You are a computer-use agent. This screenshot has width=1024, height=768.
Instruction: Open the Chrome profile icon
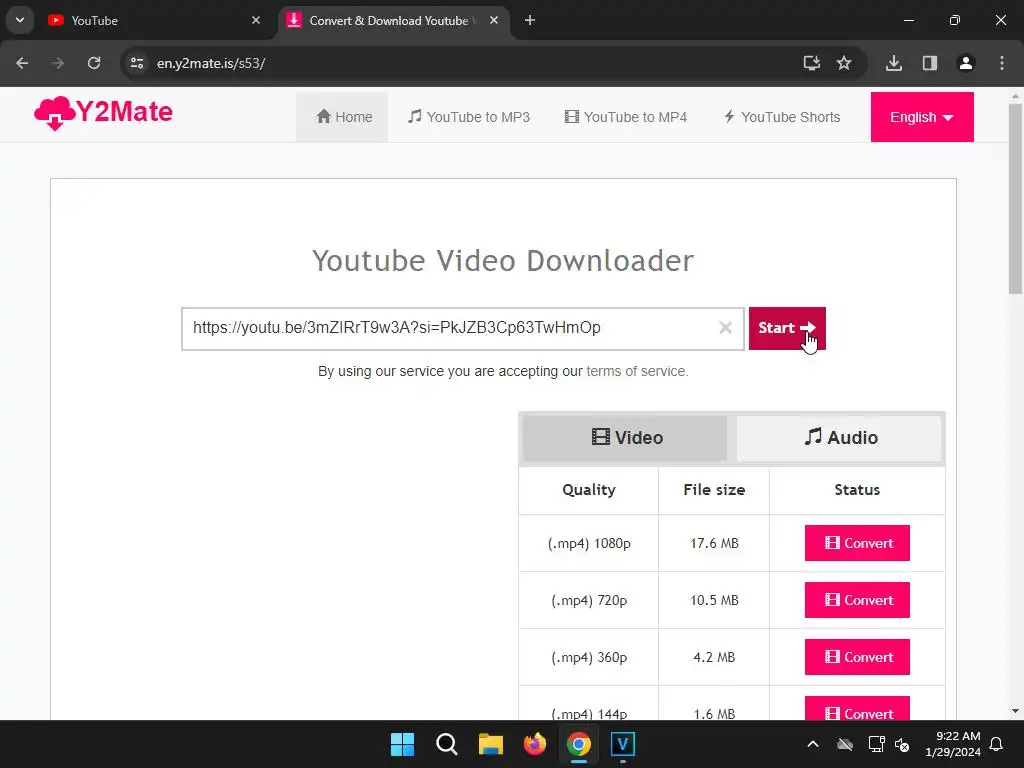pyautogui.click(x=966, y=63)
